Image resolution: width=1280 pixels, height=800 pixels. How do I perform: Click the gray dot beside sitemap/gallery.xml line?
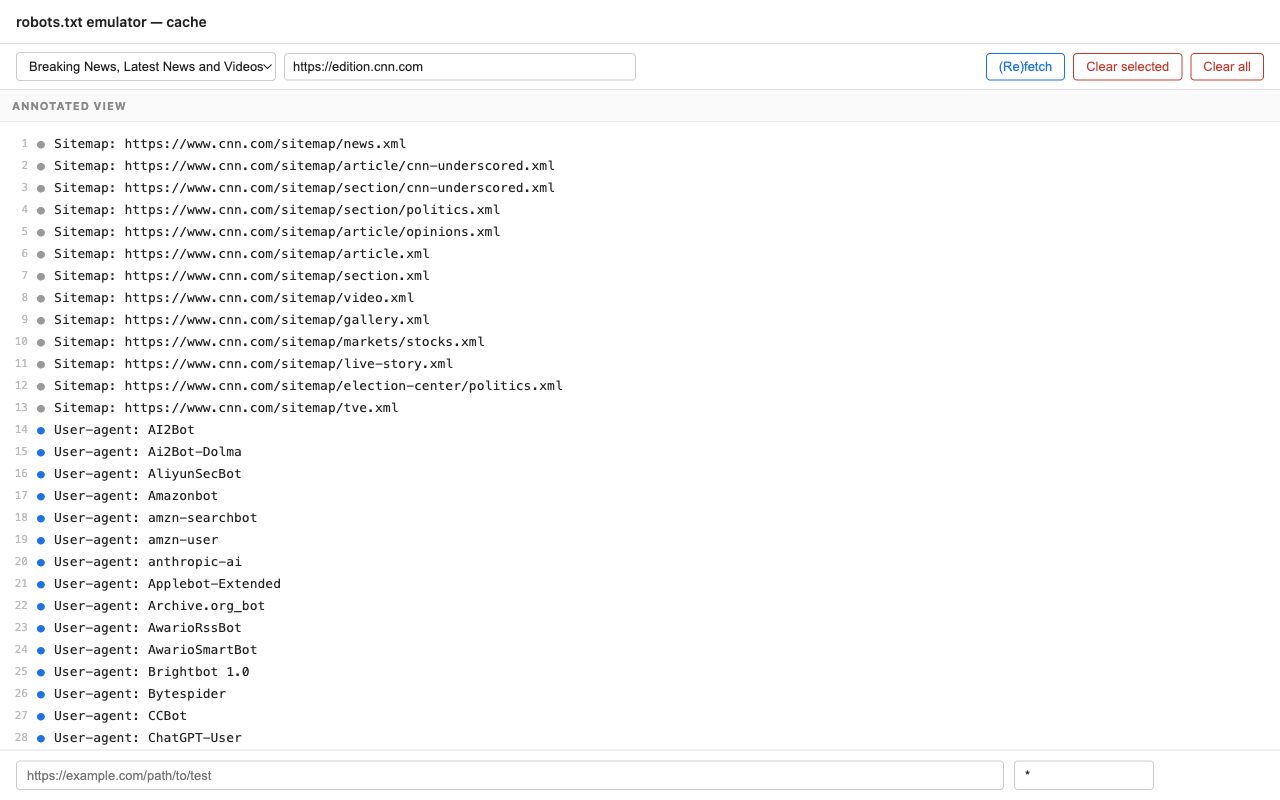click(41, 320)
